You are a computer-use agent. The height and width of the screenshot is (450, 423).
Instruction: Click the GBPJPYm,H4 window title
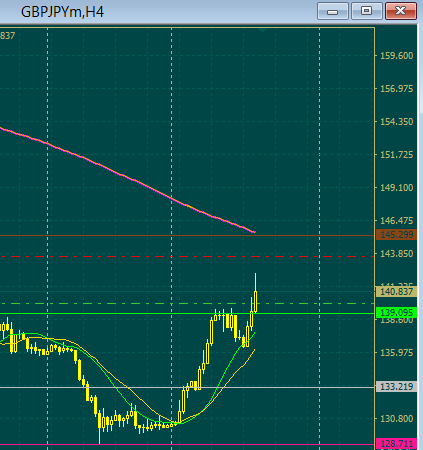[62, 12]
